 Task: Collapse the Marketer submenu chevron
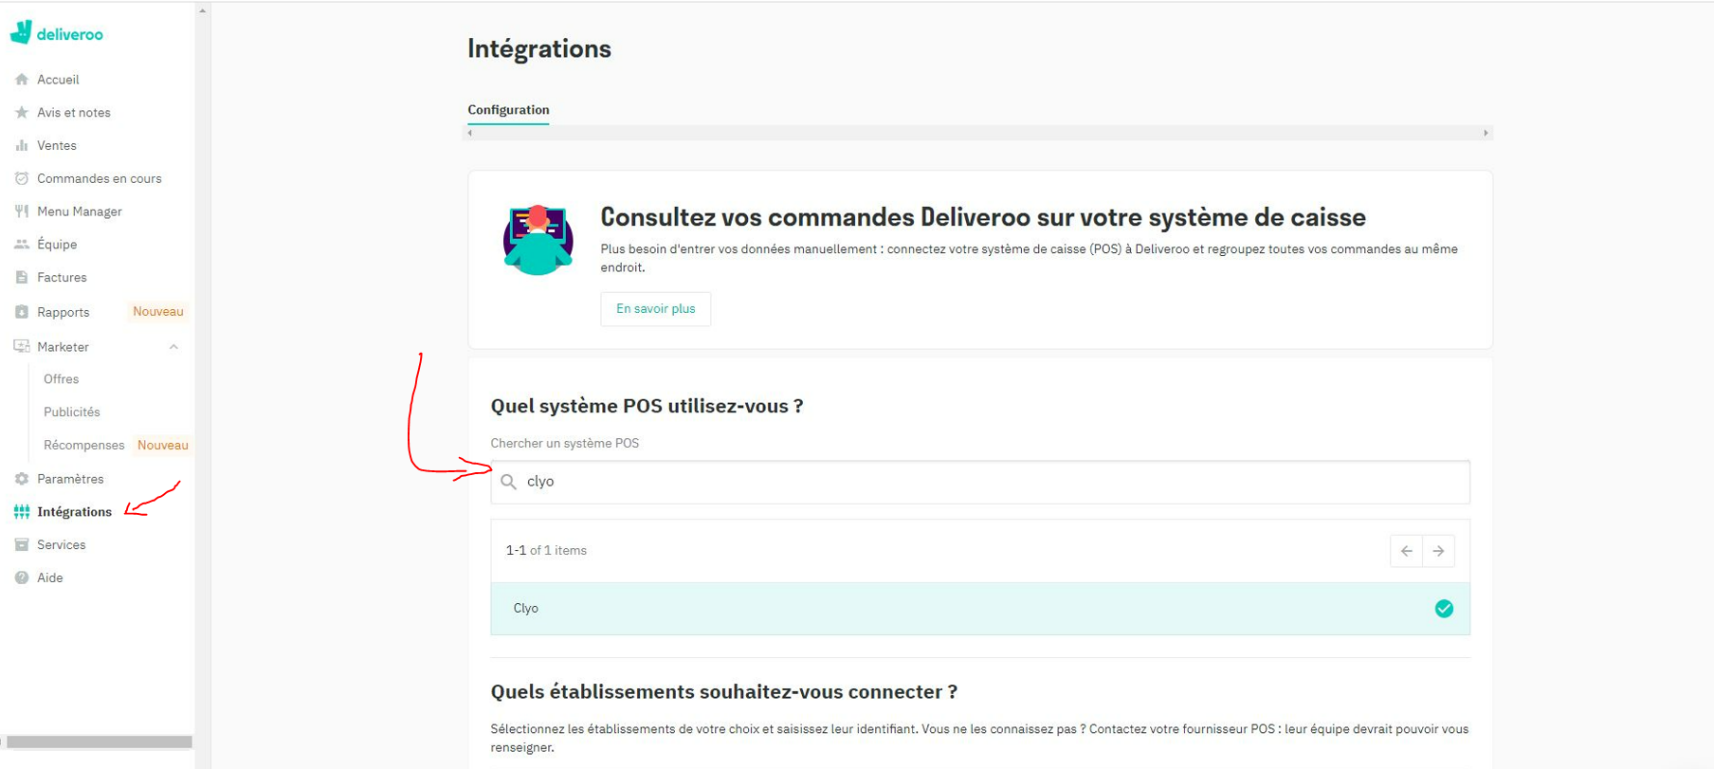(x=174, y=347)
